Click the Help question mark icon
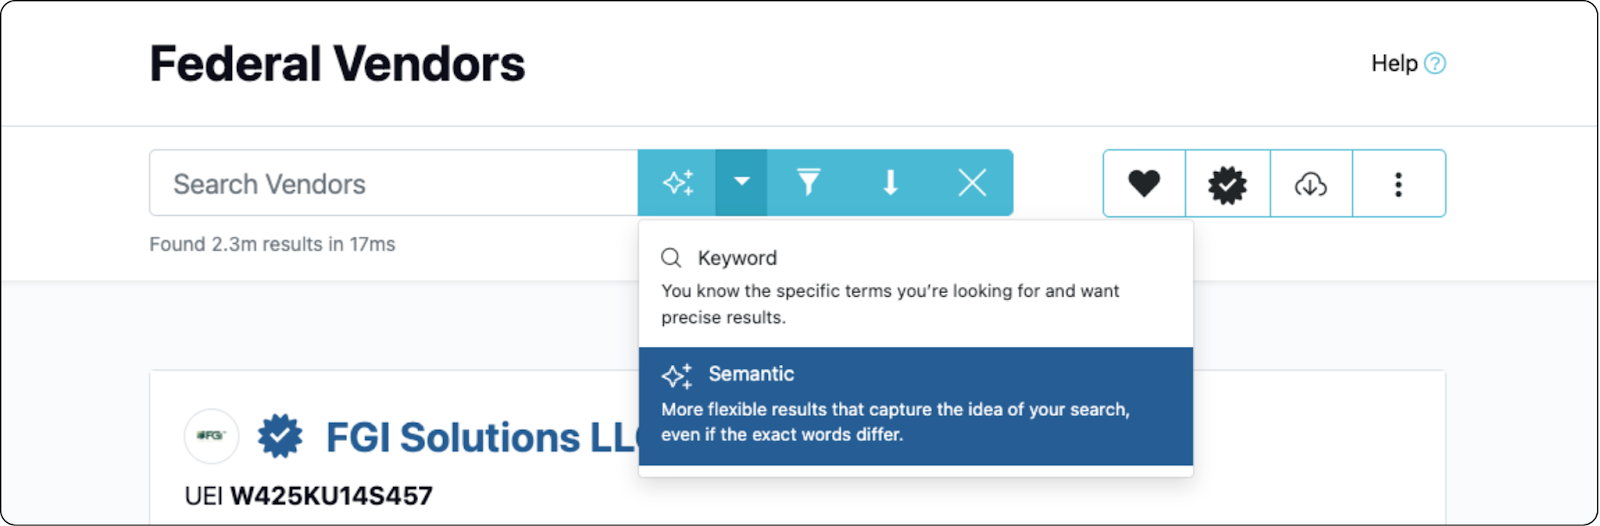The image size is (1600, 526). [1435, 64]
